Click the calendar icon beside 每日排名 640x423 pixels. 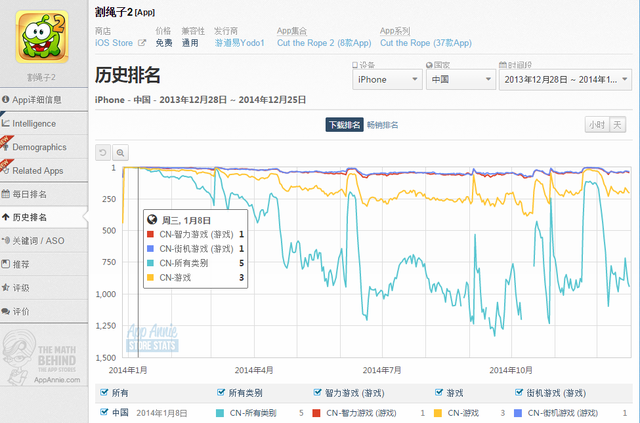5,194
